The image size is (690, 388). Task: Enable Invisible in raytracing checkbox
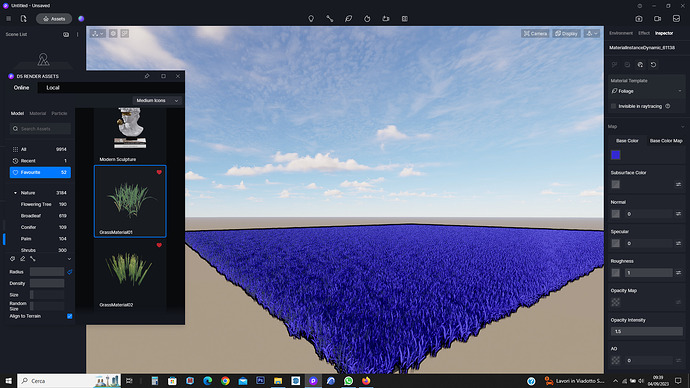coord(613,106)
